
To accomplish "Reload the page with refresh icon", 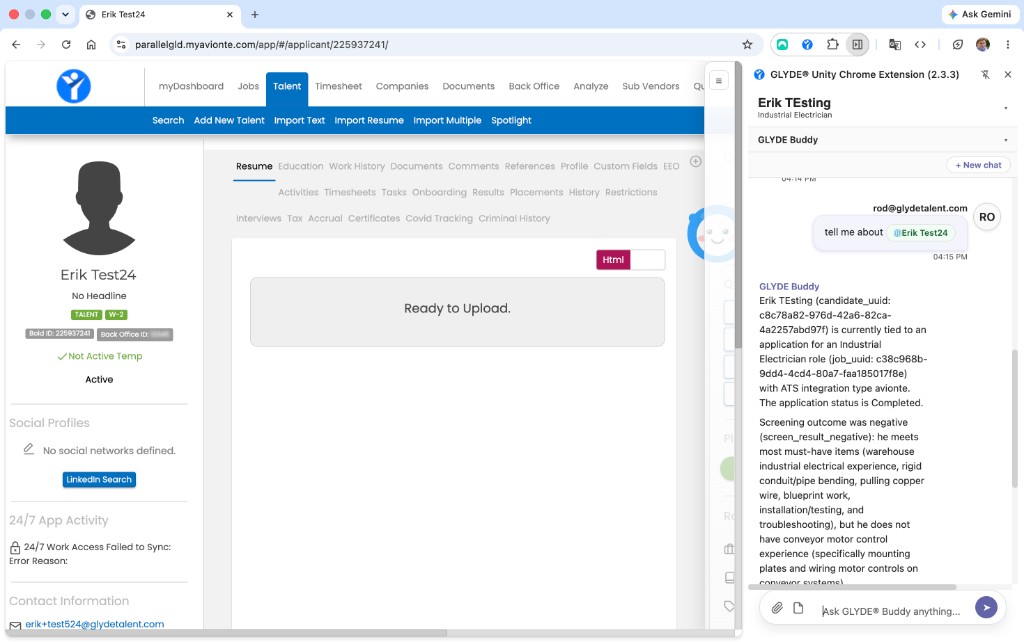I will tap(66, 44).
